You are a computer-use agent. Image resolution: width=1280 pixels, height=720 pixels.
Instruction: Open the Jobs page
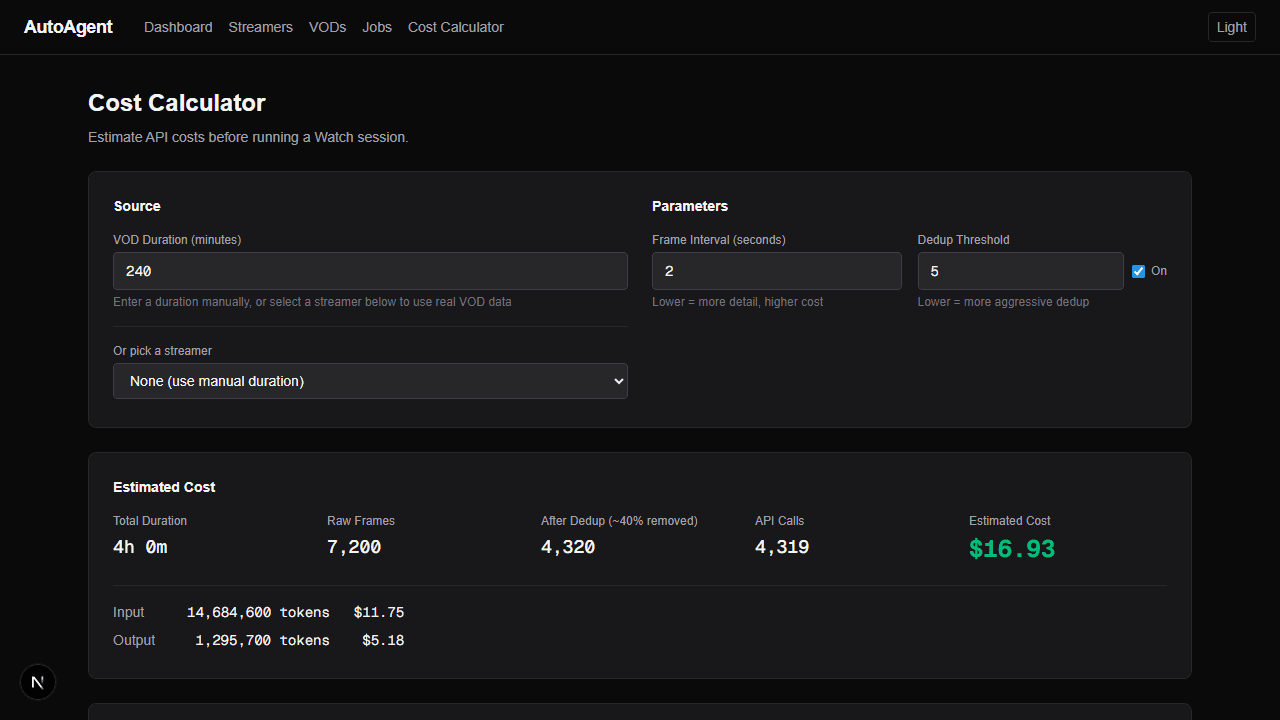pyautogui.click(x=377, y=27)
